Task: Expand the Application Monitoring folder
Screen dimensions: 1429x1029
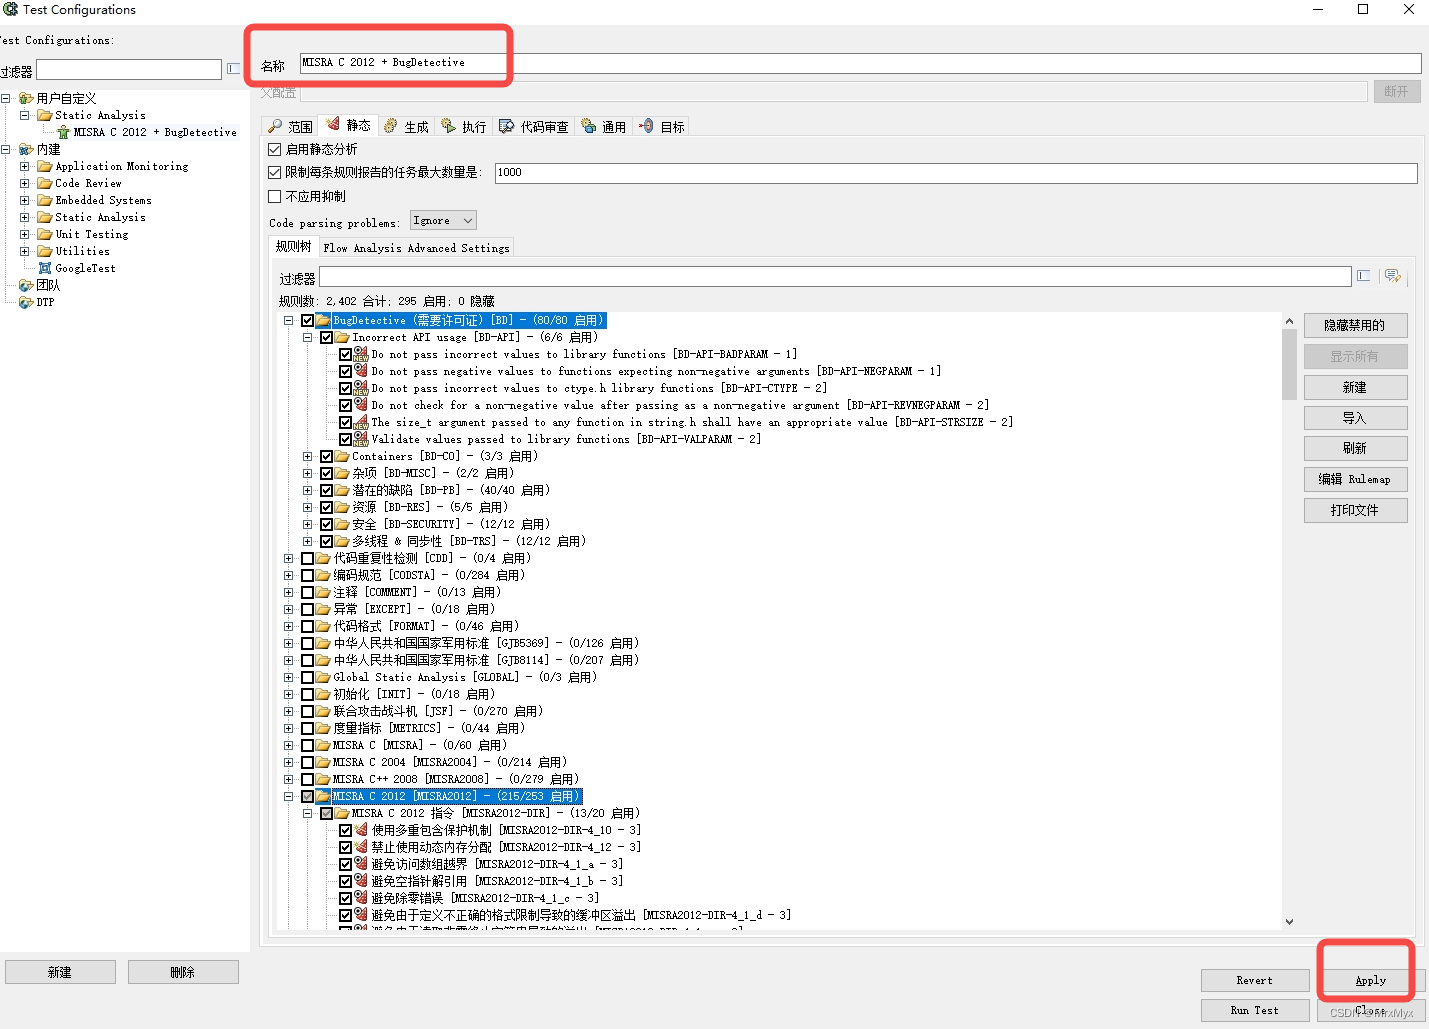Action: pyautogui.click(x=24, y=166)
